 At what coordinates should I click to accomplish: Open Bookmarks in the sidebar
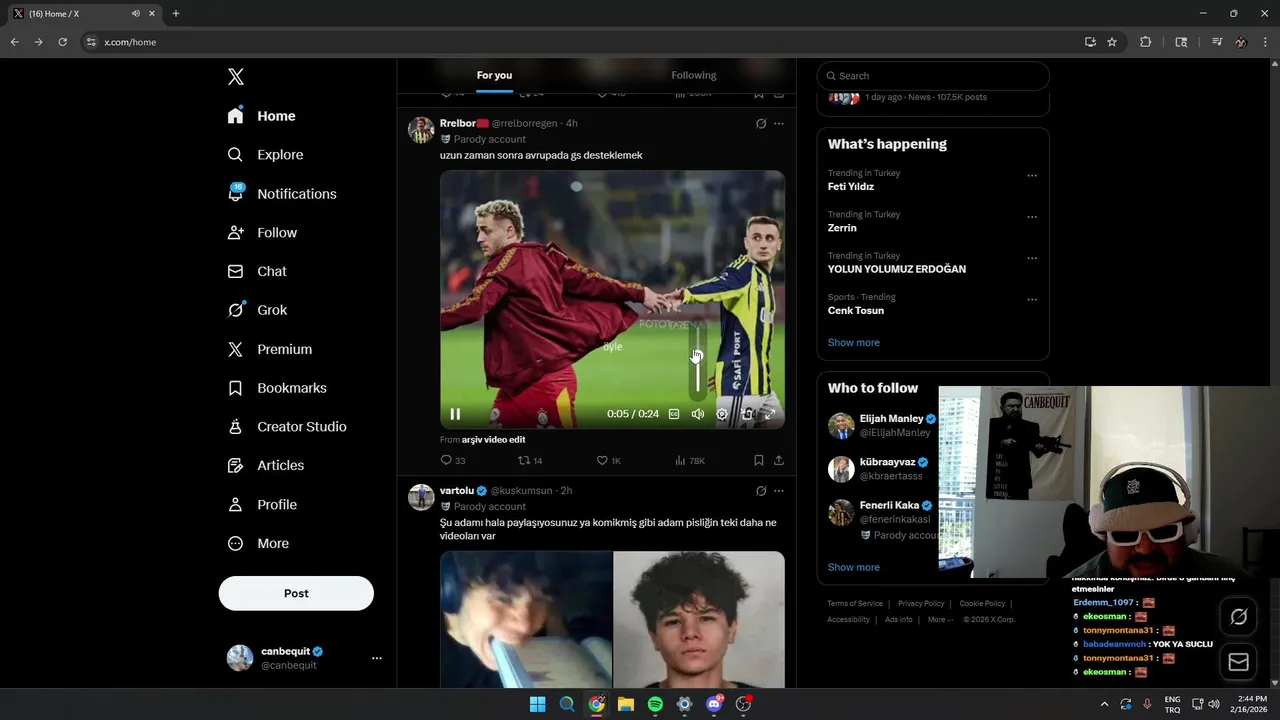click(277, 388)
